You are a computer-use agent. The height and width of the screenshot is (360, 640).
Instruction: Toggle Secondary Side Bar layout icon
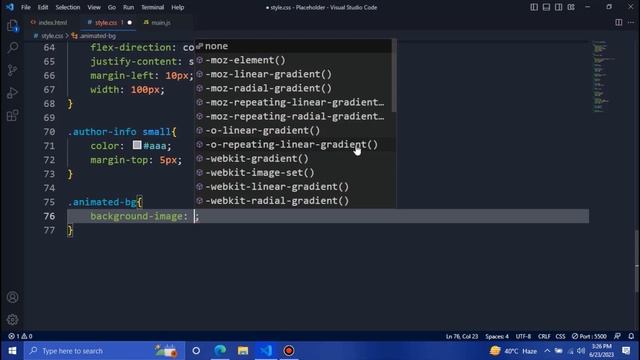pos(558,7)
